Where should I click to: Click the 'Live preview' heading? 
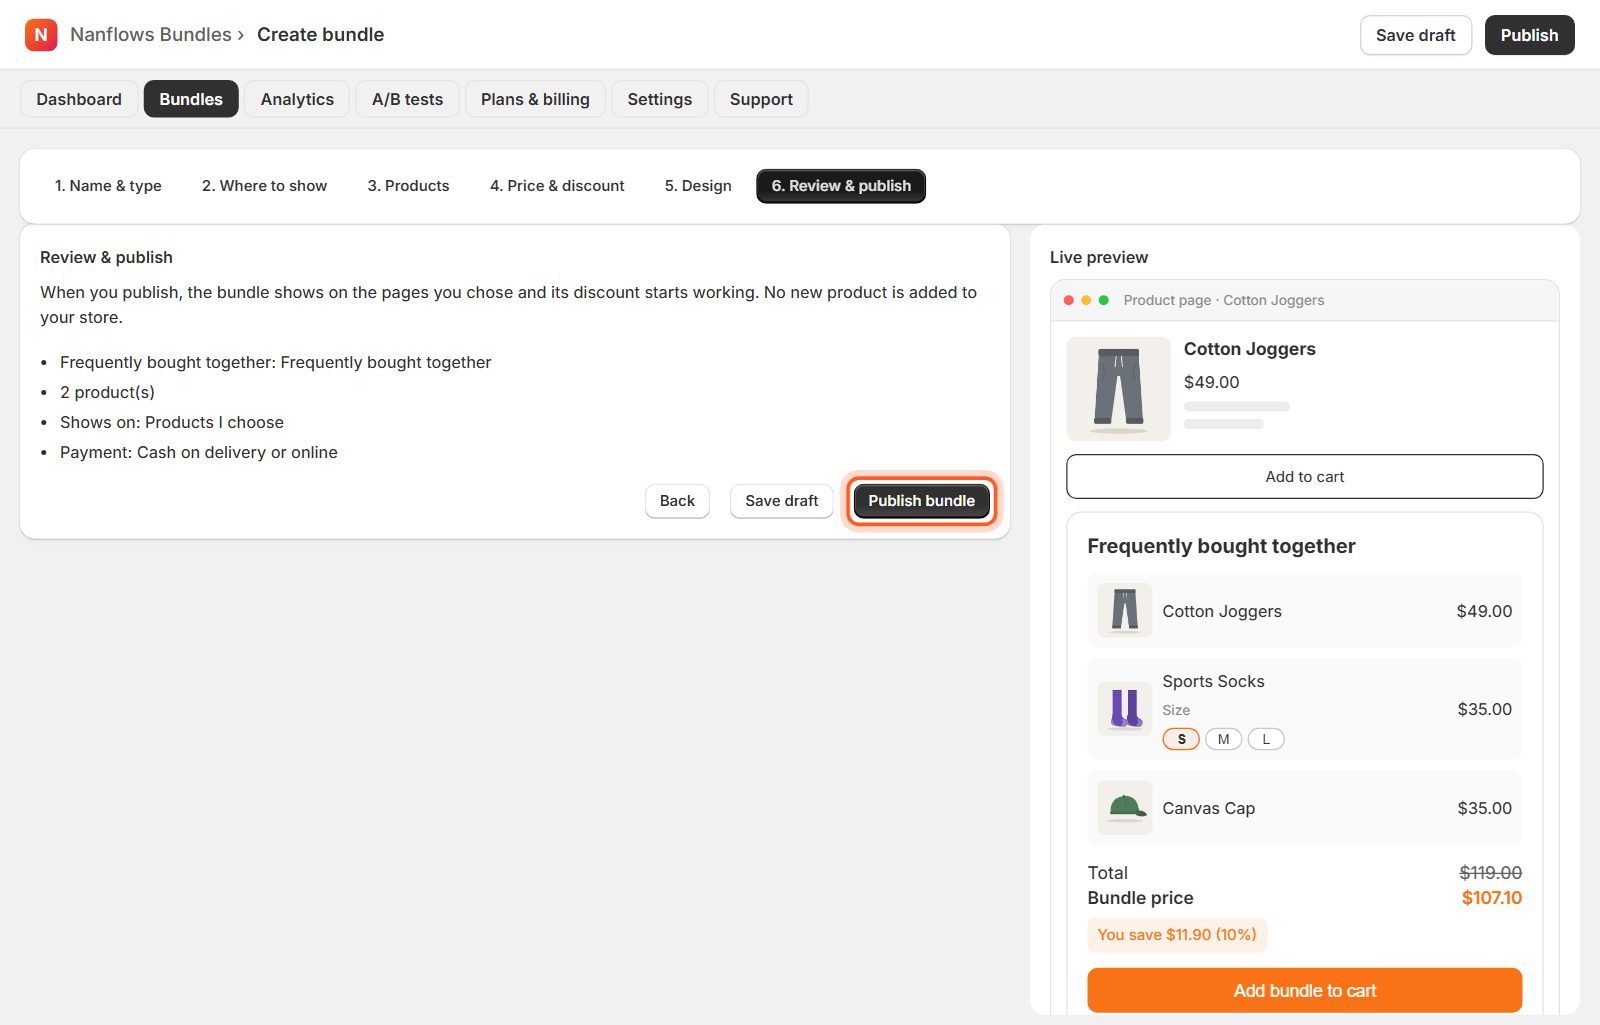pyautogui.click(x=1098, y=257)
